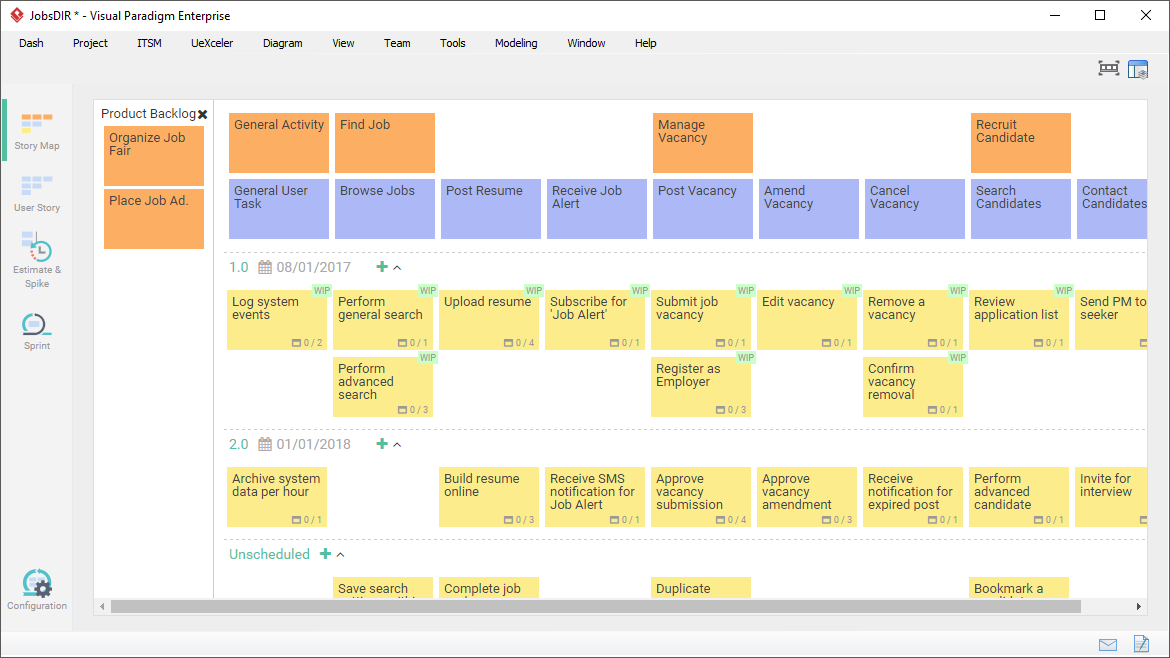Open the Story Map view in sidebar
Image resolution: width=1170 pixels, height=658 pixels.
point(37,131)
